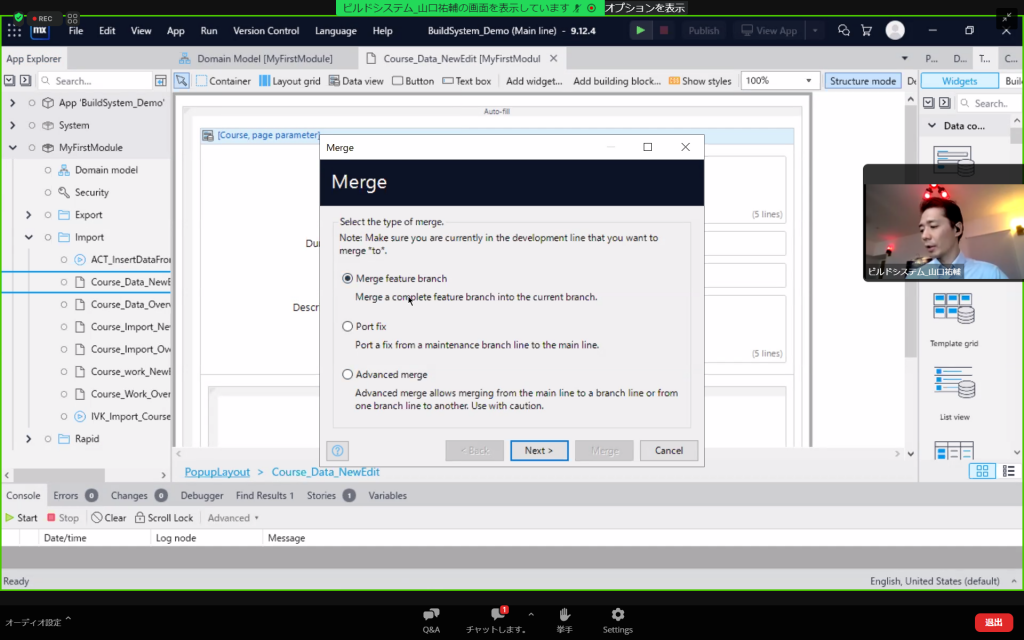The height and width of the screenshot is (640, 1024).
Task: Expand the Export folder in App Explorer
Action: [x=28, y=215]
